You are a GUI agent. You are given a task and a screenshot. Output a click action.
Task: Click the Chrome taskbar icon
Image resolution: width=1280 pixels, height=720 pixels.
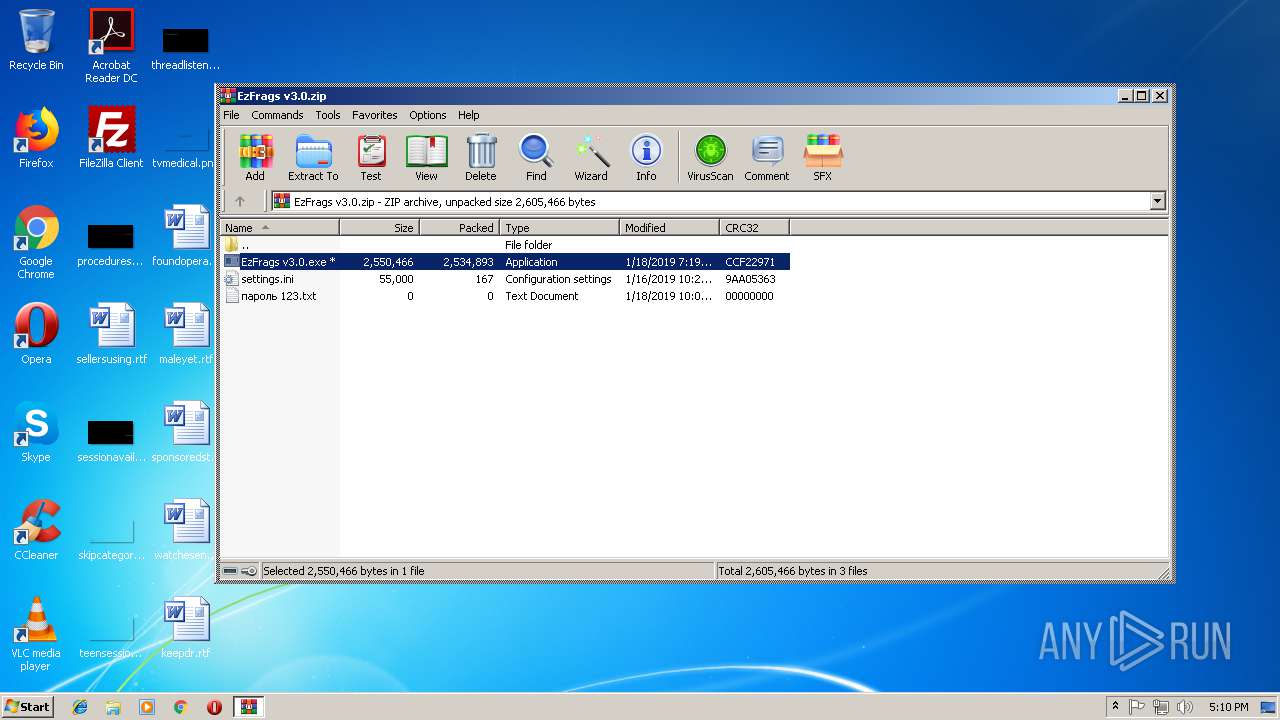[180, 707]
